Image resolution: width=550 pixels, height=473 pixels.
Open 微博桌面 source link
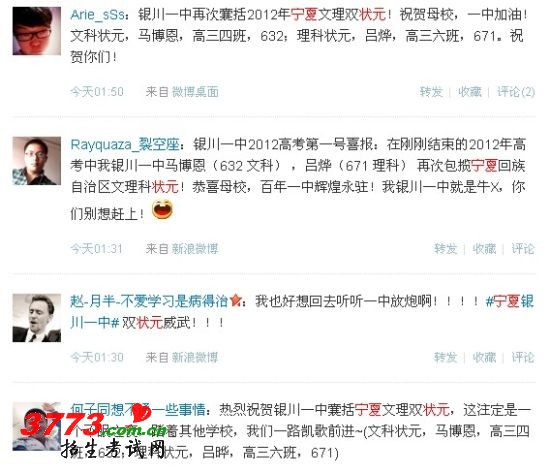(195, 92)
